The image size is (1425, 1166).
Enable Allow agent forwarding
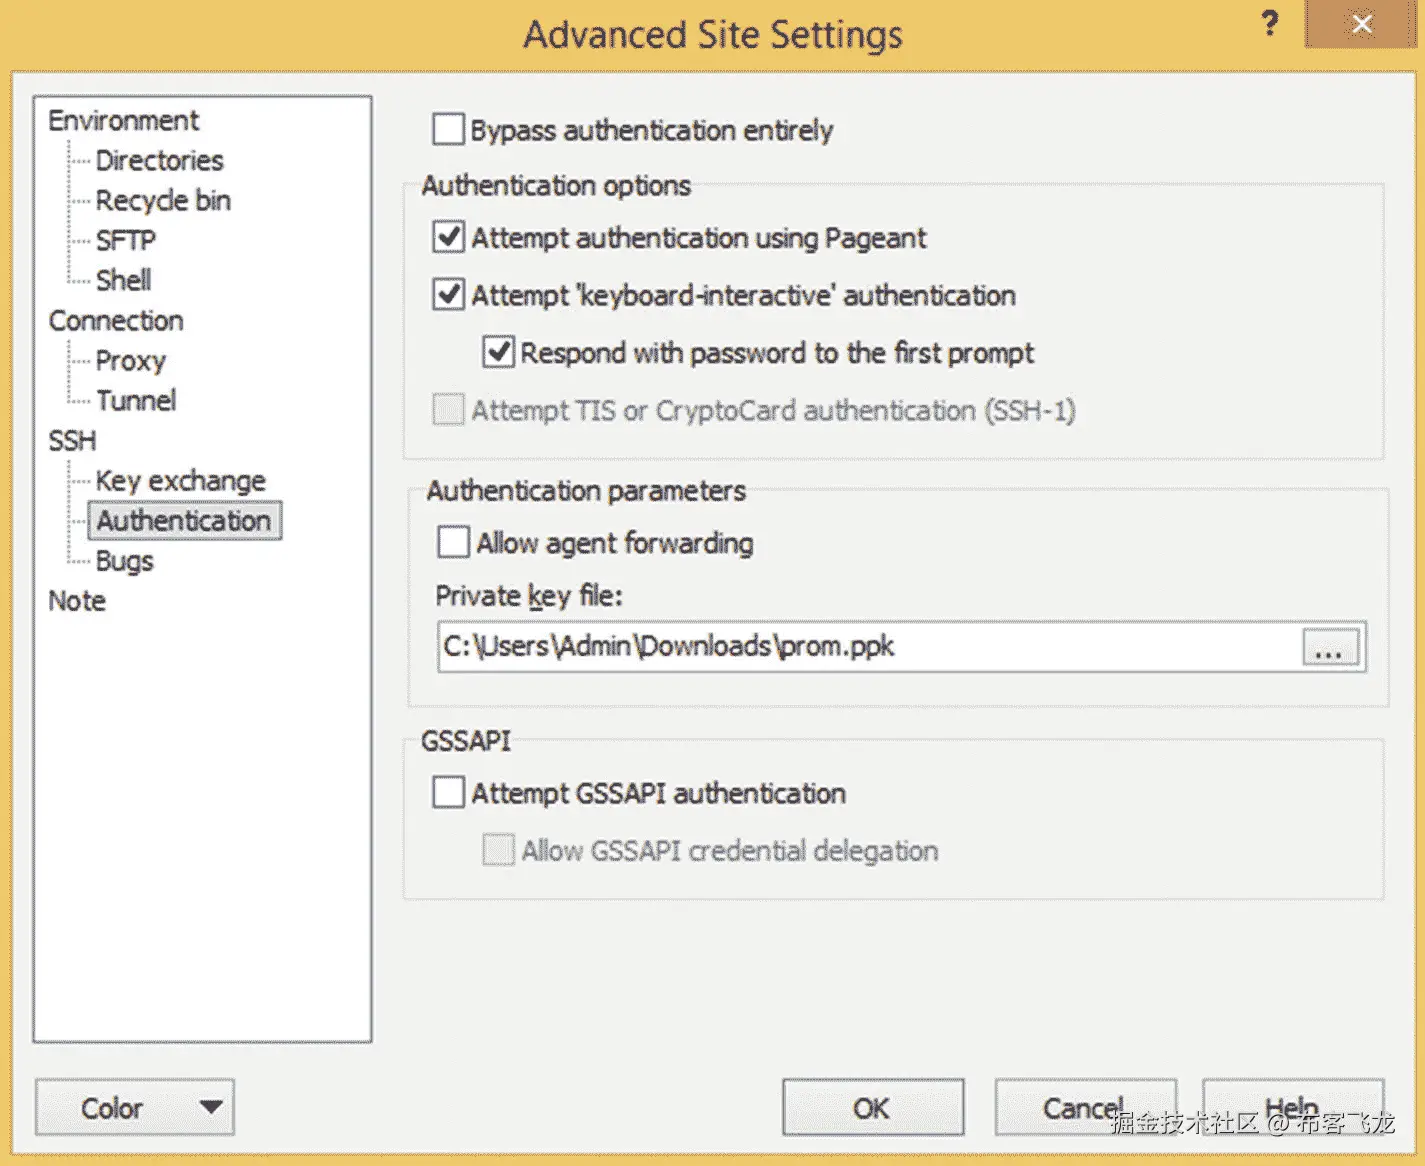pyautogui.click(x=453, y=542)
